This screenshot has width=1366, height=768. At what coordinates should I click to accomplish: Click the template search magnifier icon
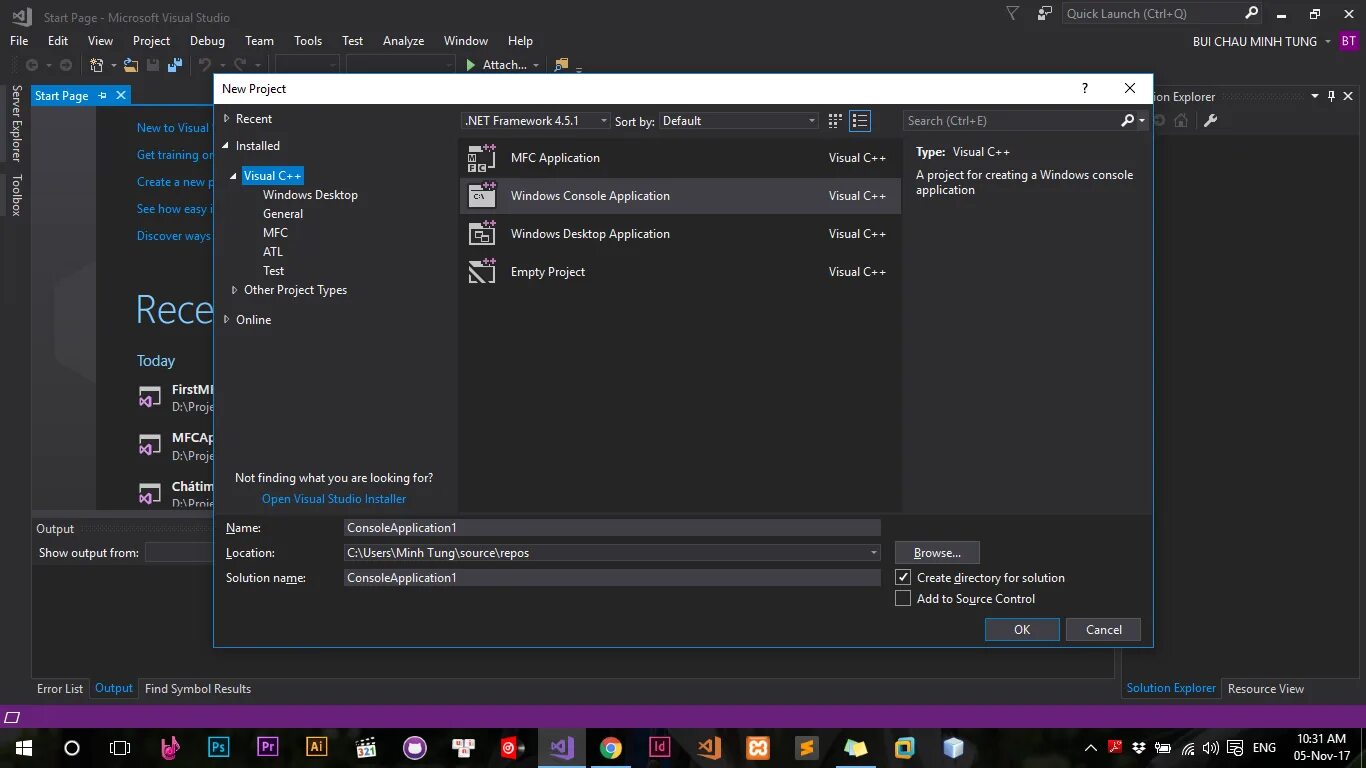click(x=1128, y=120)
